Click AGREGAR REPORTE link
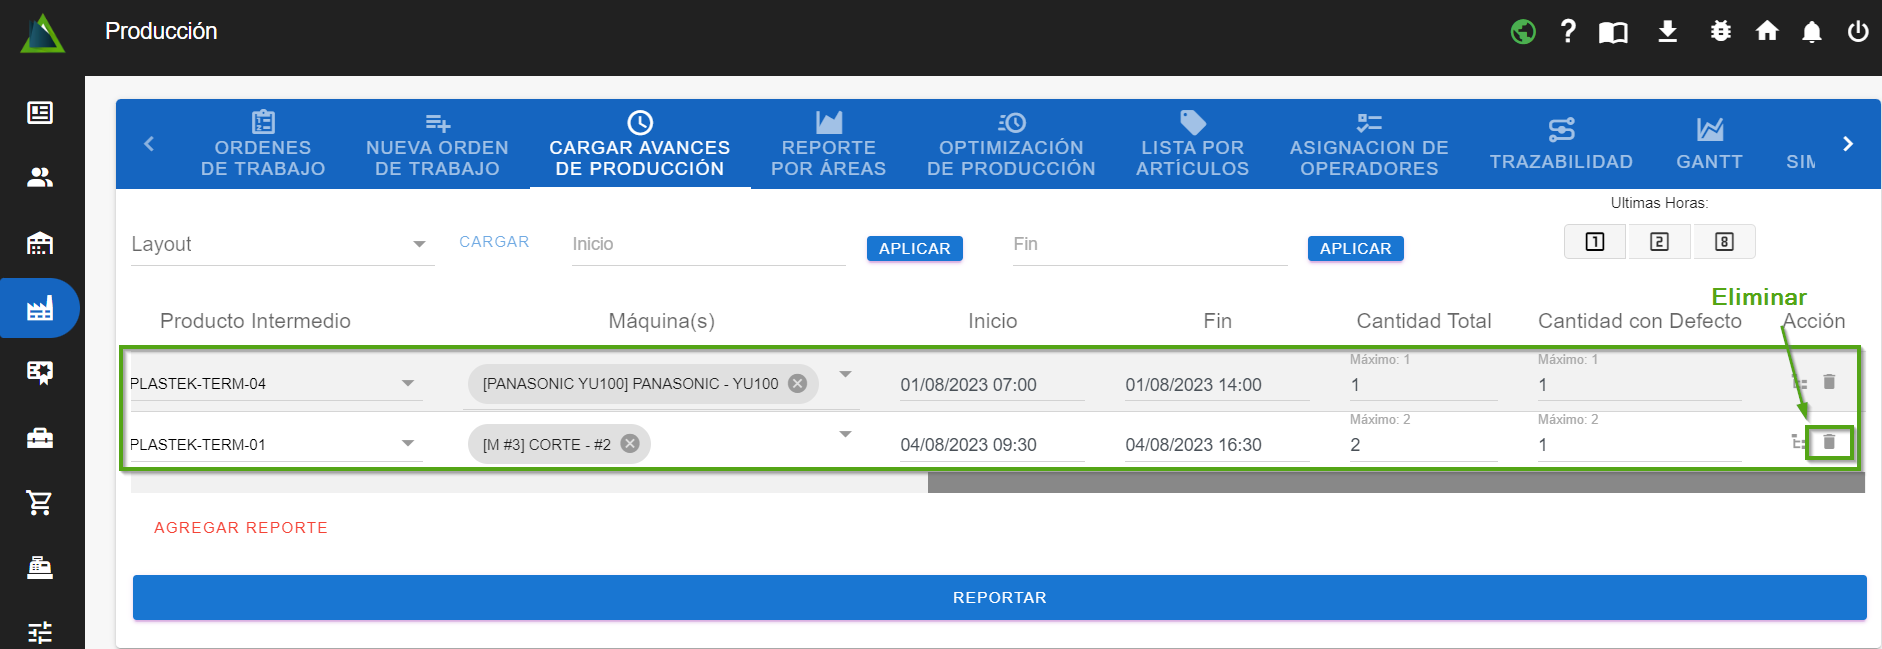The height and width of the screenshot is (649, 1882). click(x=241, y=528)
